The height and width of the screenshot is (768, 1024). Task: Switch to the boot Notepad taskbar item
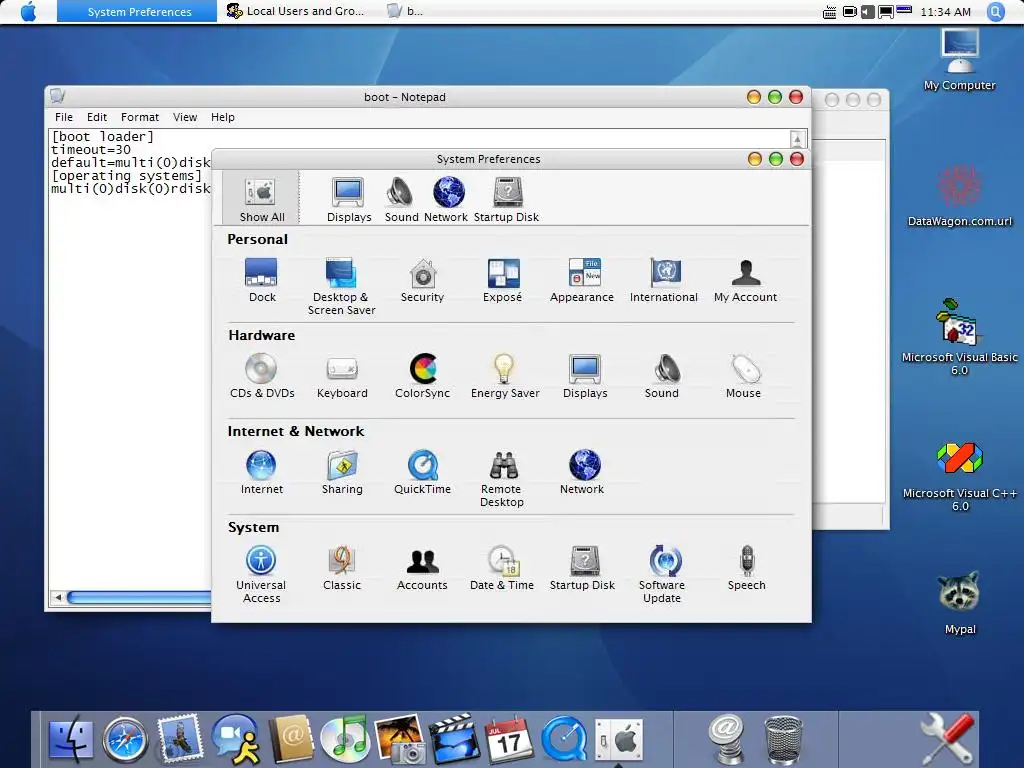405,11
